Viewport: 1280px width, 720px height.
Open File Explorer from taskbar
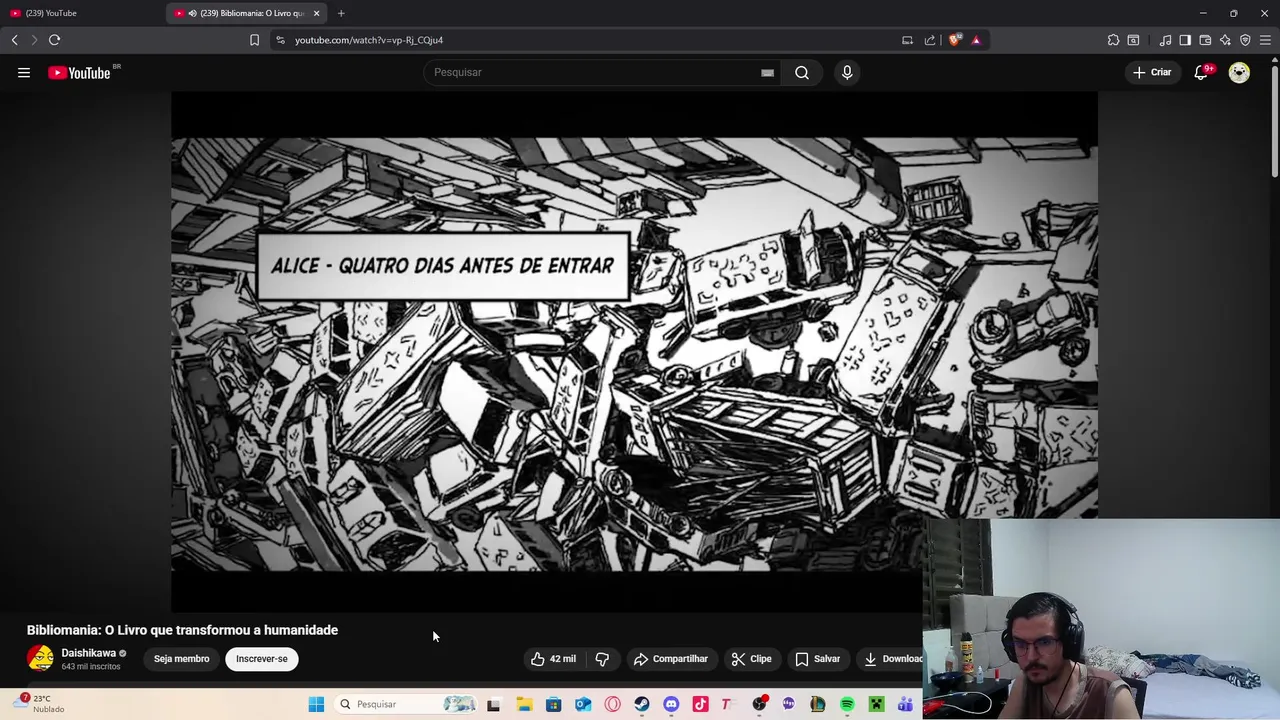(524, 704)
